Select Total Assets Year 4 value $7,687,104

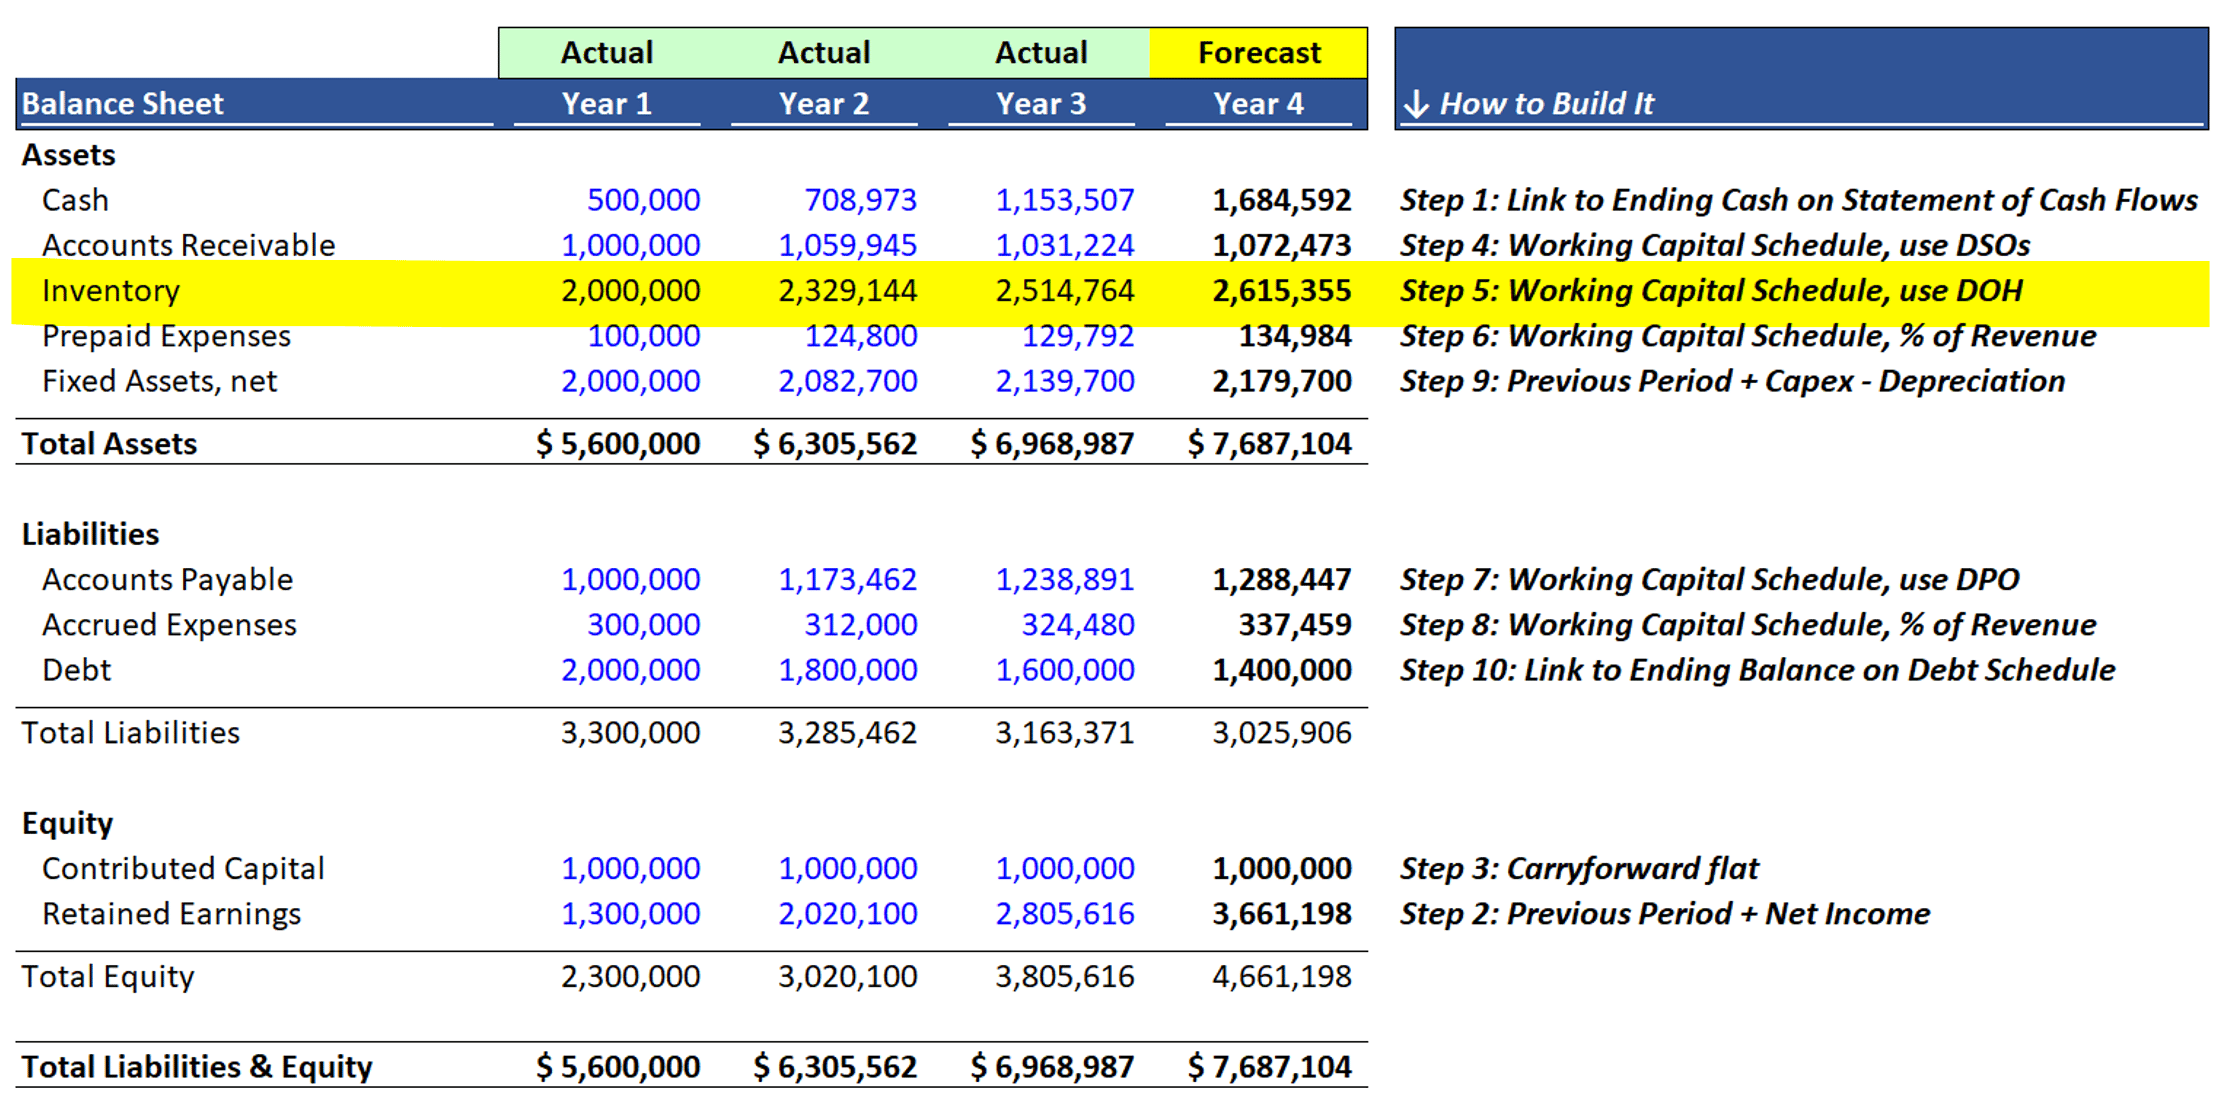pos(1269,444)
